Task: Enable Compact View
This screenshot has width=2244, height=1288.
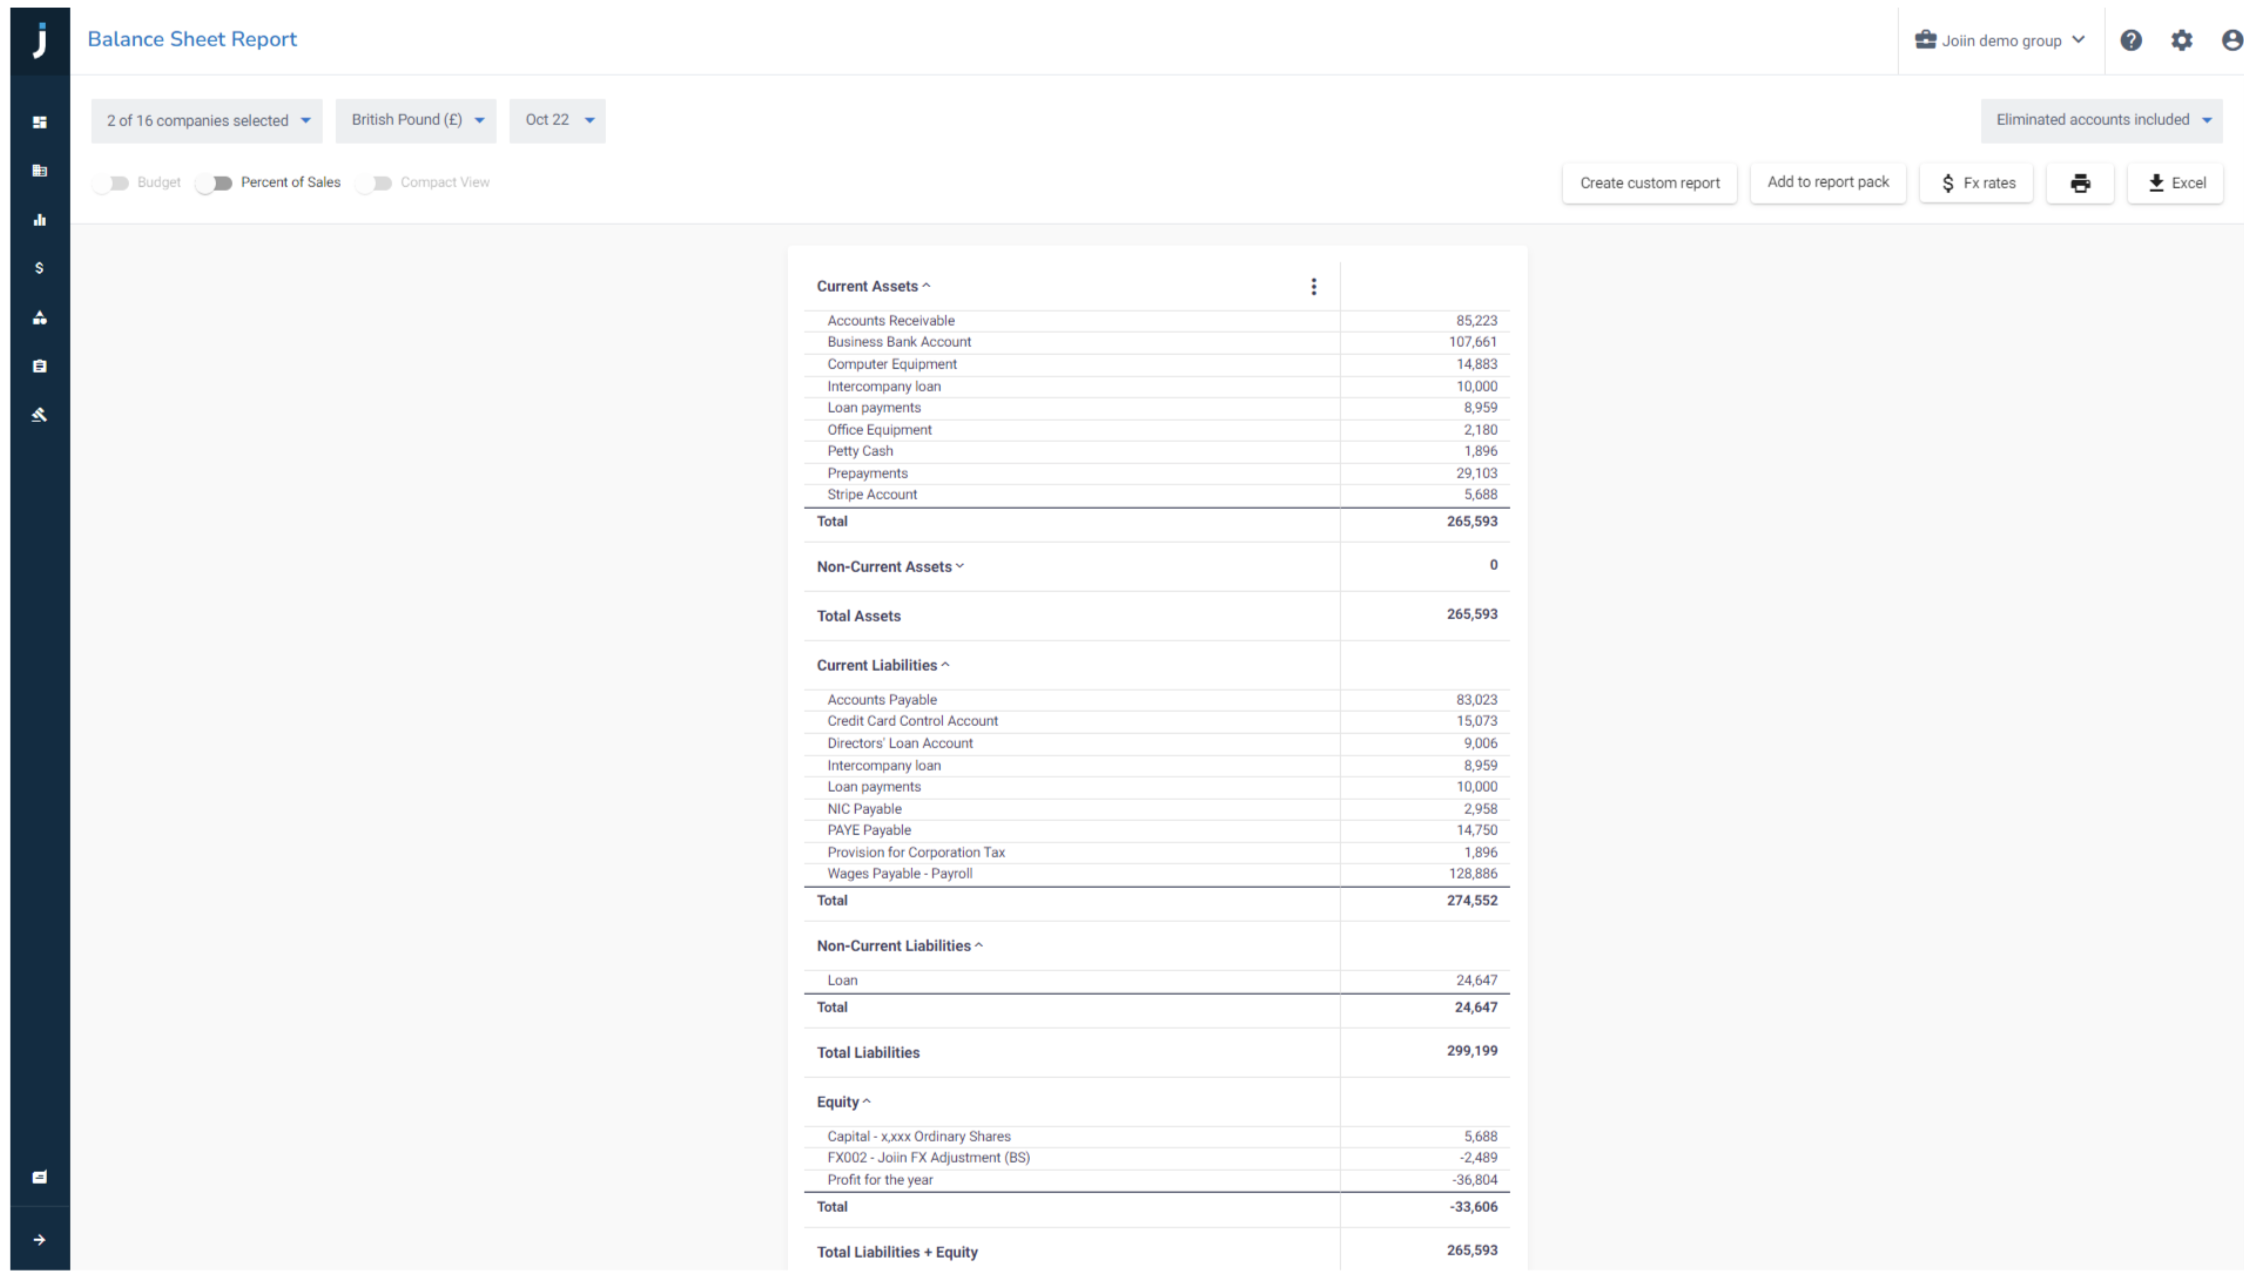Action: tap(375, 182)
